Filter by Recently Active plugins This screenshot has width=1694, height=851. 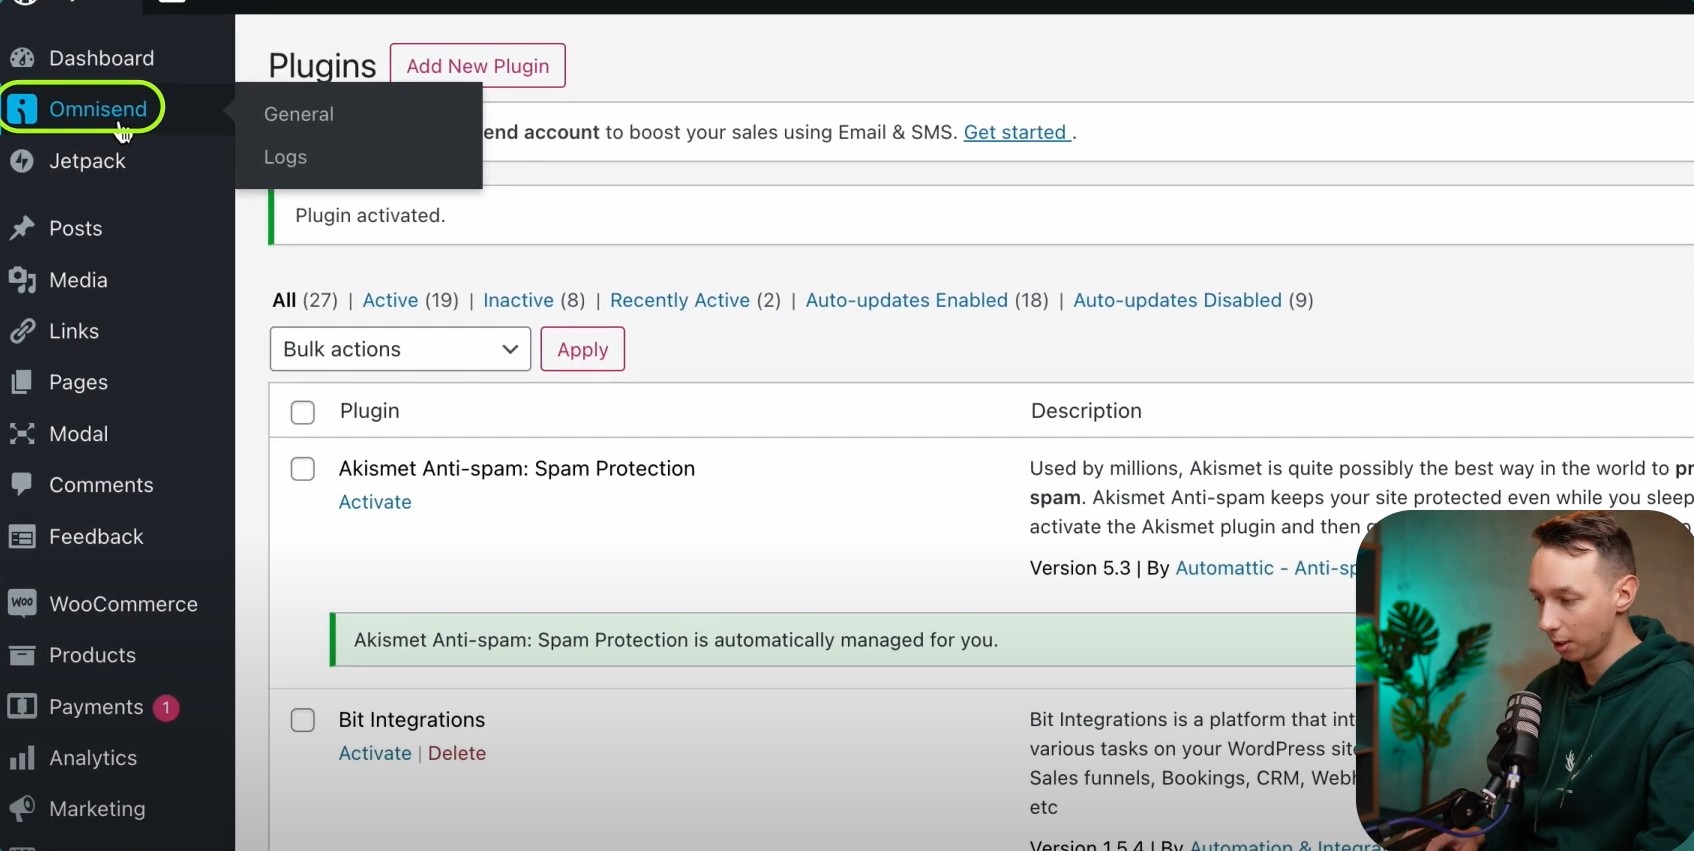[680, 300]
